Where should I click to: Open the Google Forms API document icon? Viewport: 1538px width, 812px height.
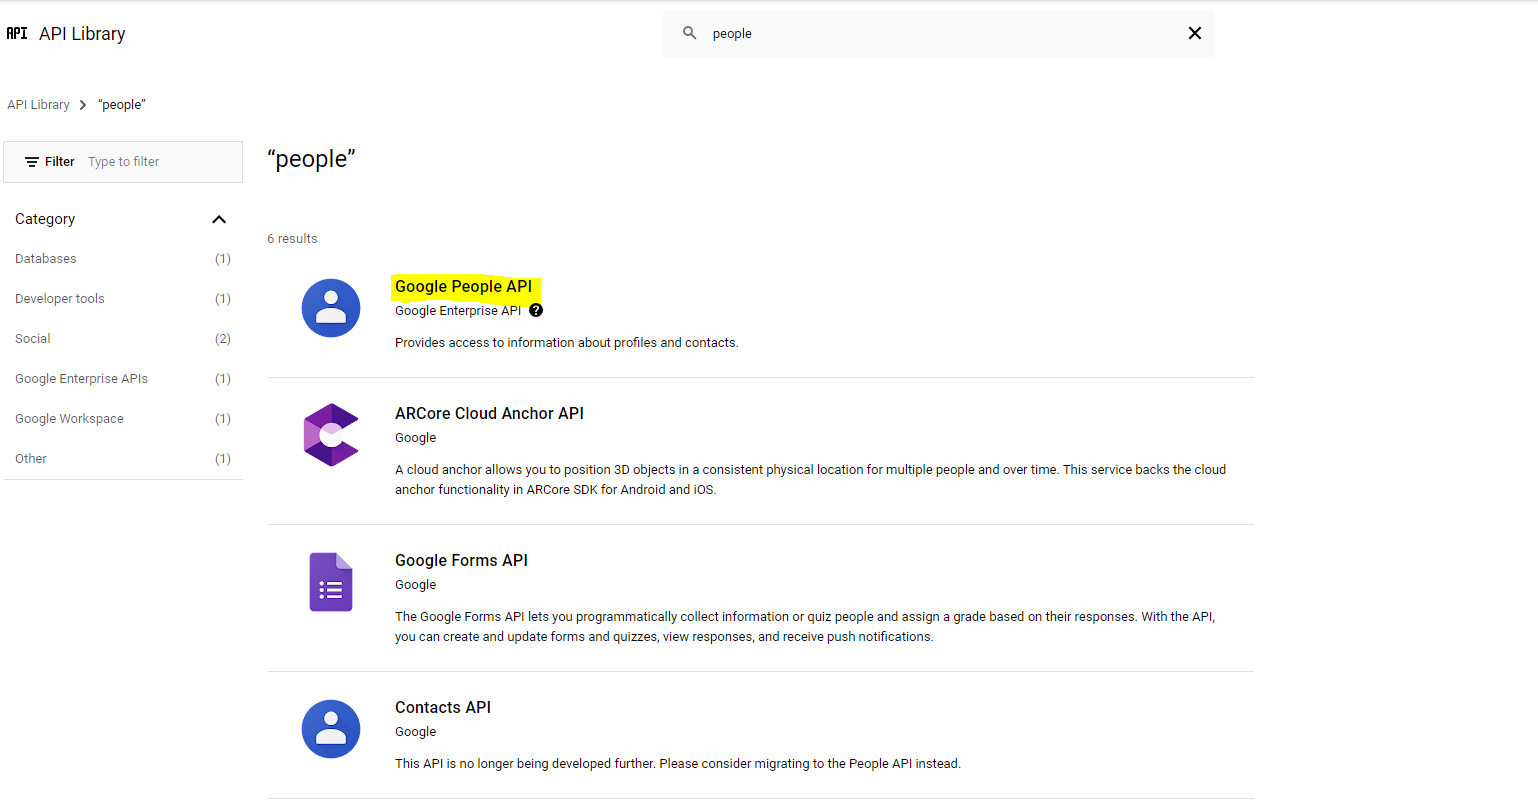(331, 582)
